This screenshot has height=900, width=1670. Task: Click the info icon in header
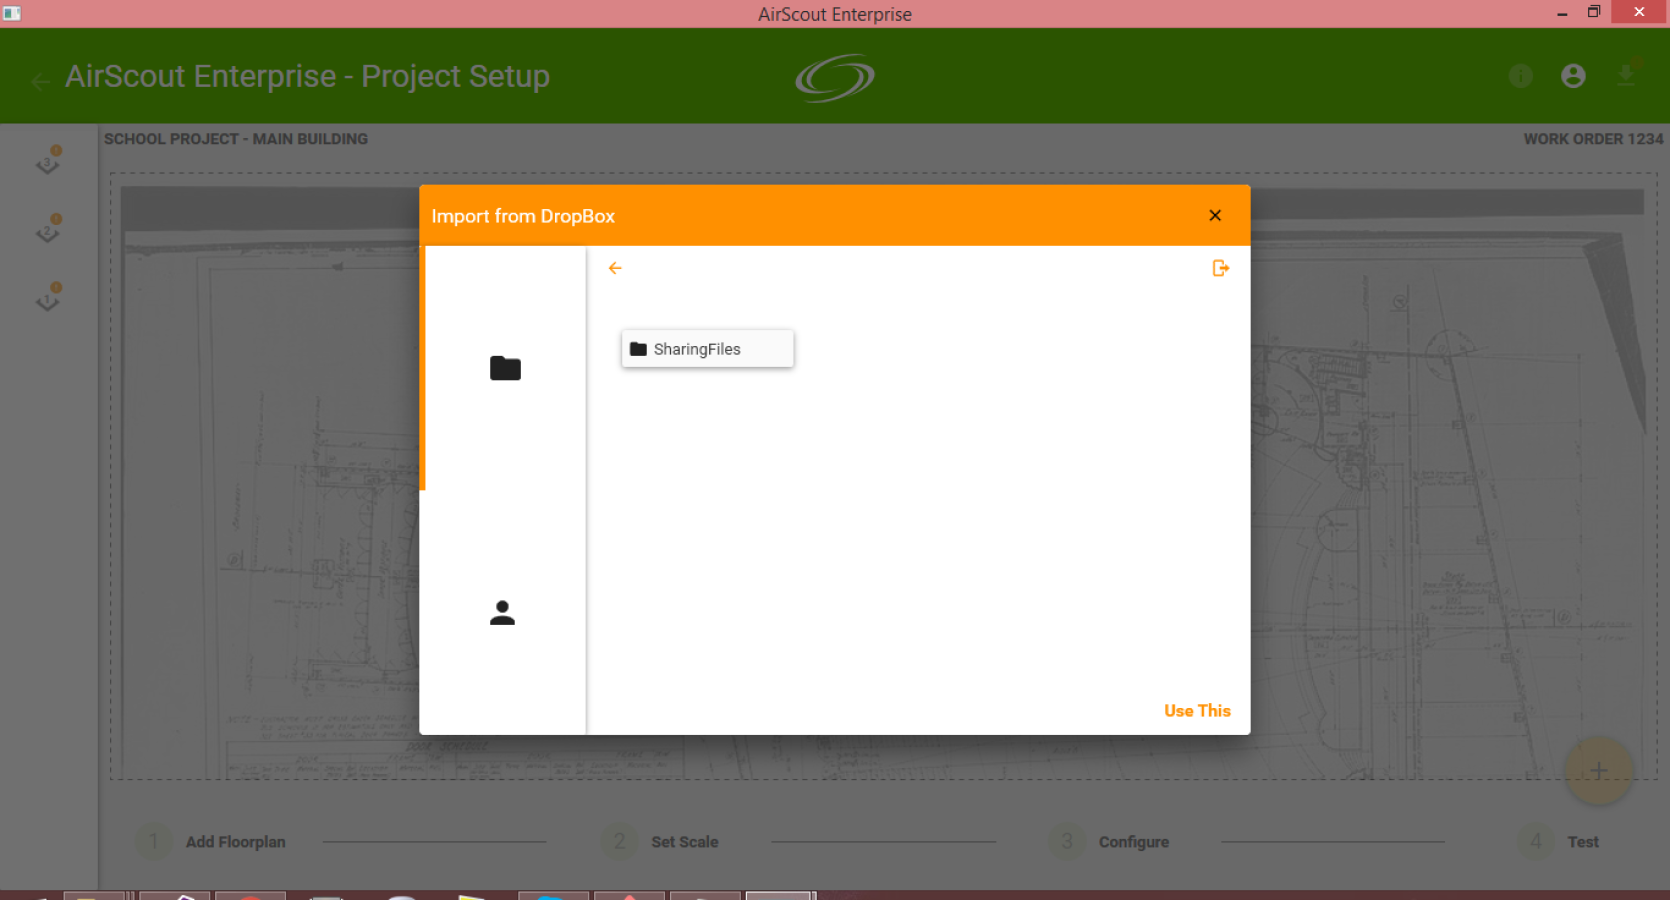1521,76
